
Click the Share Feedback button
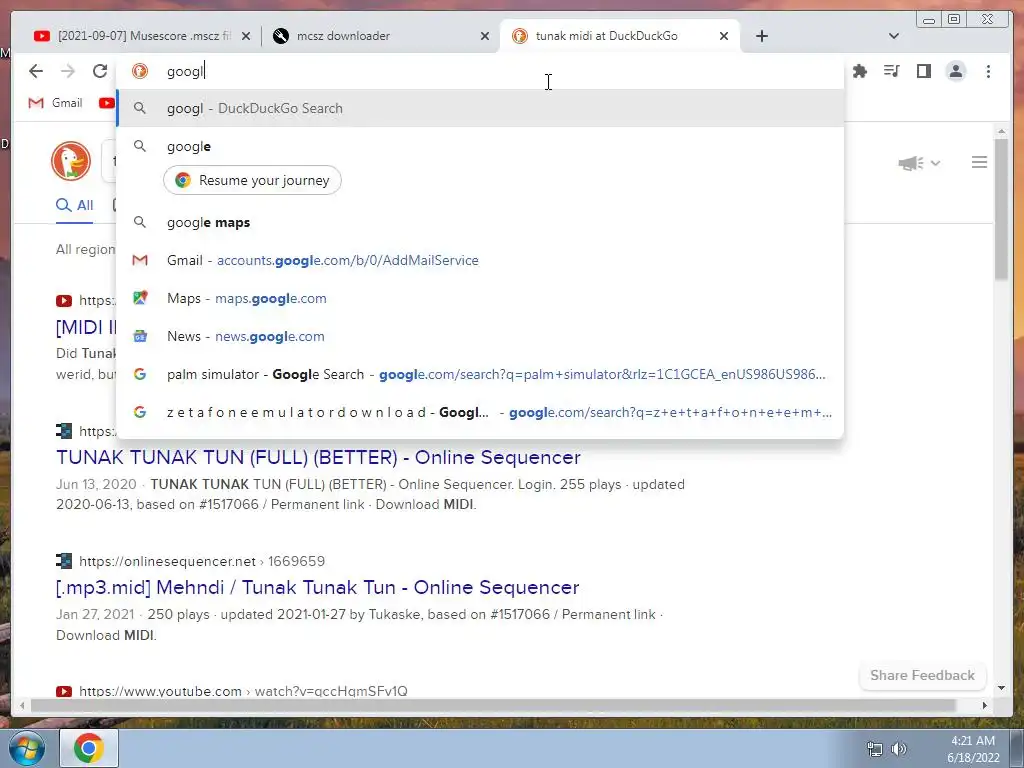pyautogui.click(x=922, y=675)
